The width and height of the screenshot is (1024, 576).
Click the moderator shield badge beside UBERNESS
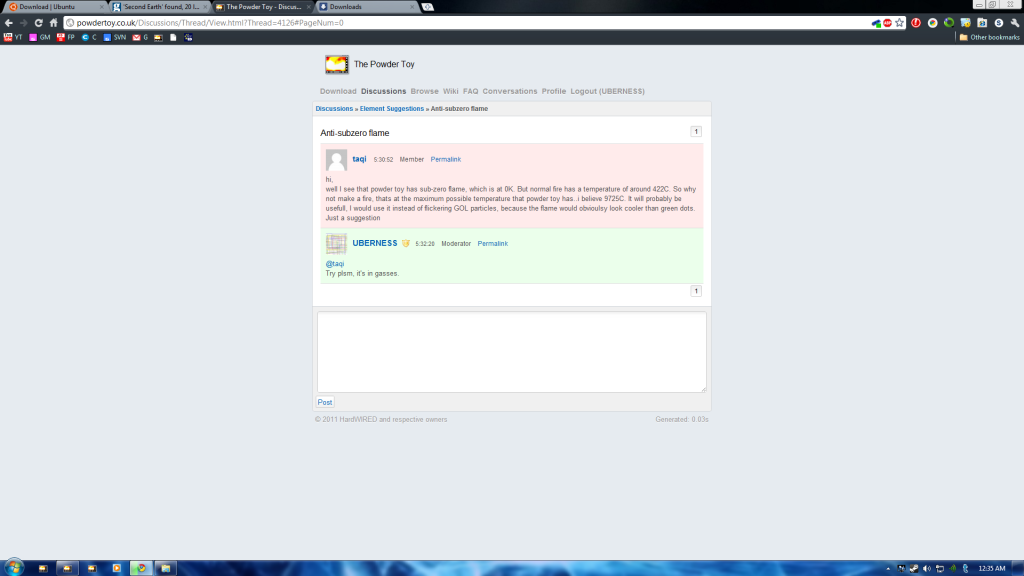(406, 244)
